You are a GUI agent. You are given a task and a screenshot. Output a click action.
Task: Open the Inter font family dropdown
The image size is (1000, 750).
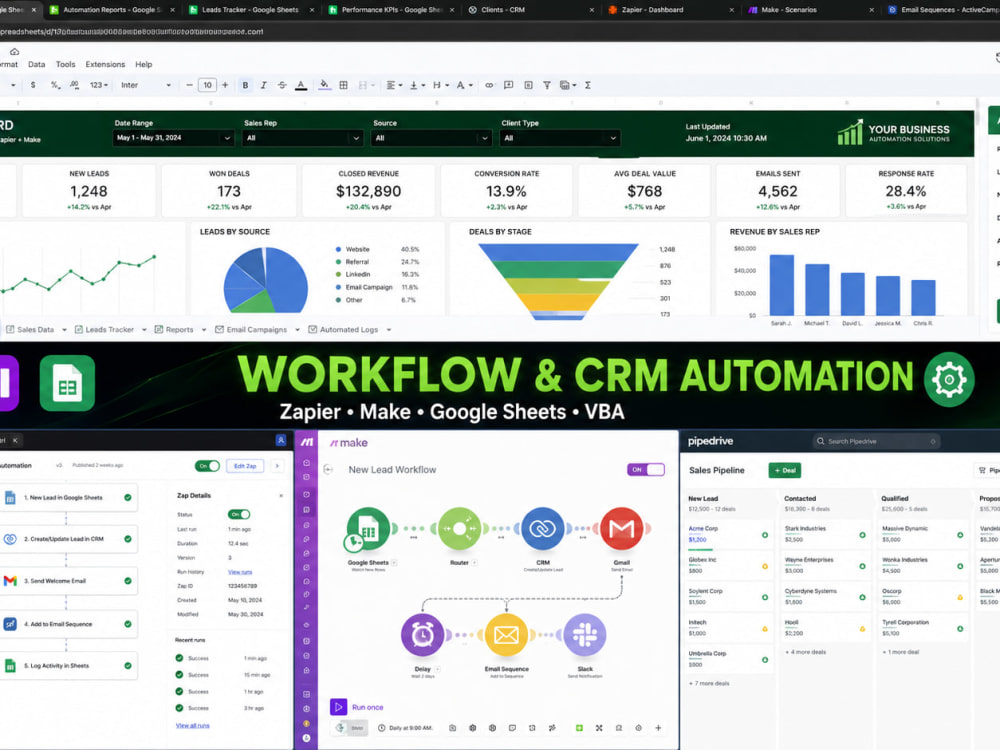[146, 85]
